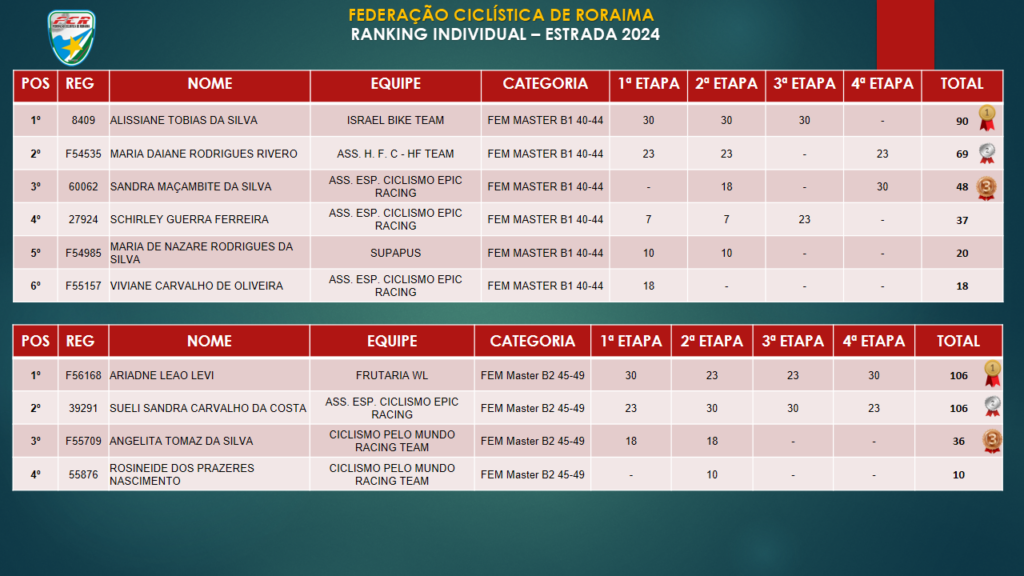
Task: Click 3ª etapa score 23 in Schirley's row
Action: [x=804, y=220]
